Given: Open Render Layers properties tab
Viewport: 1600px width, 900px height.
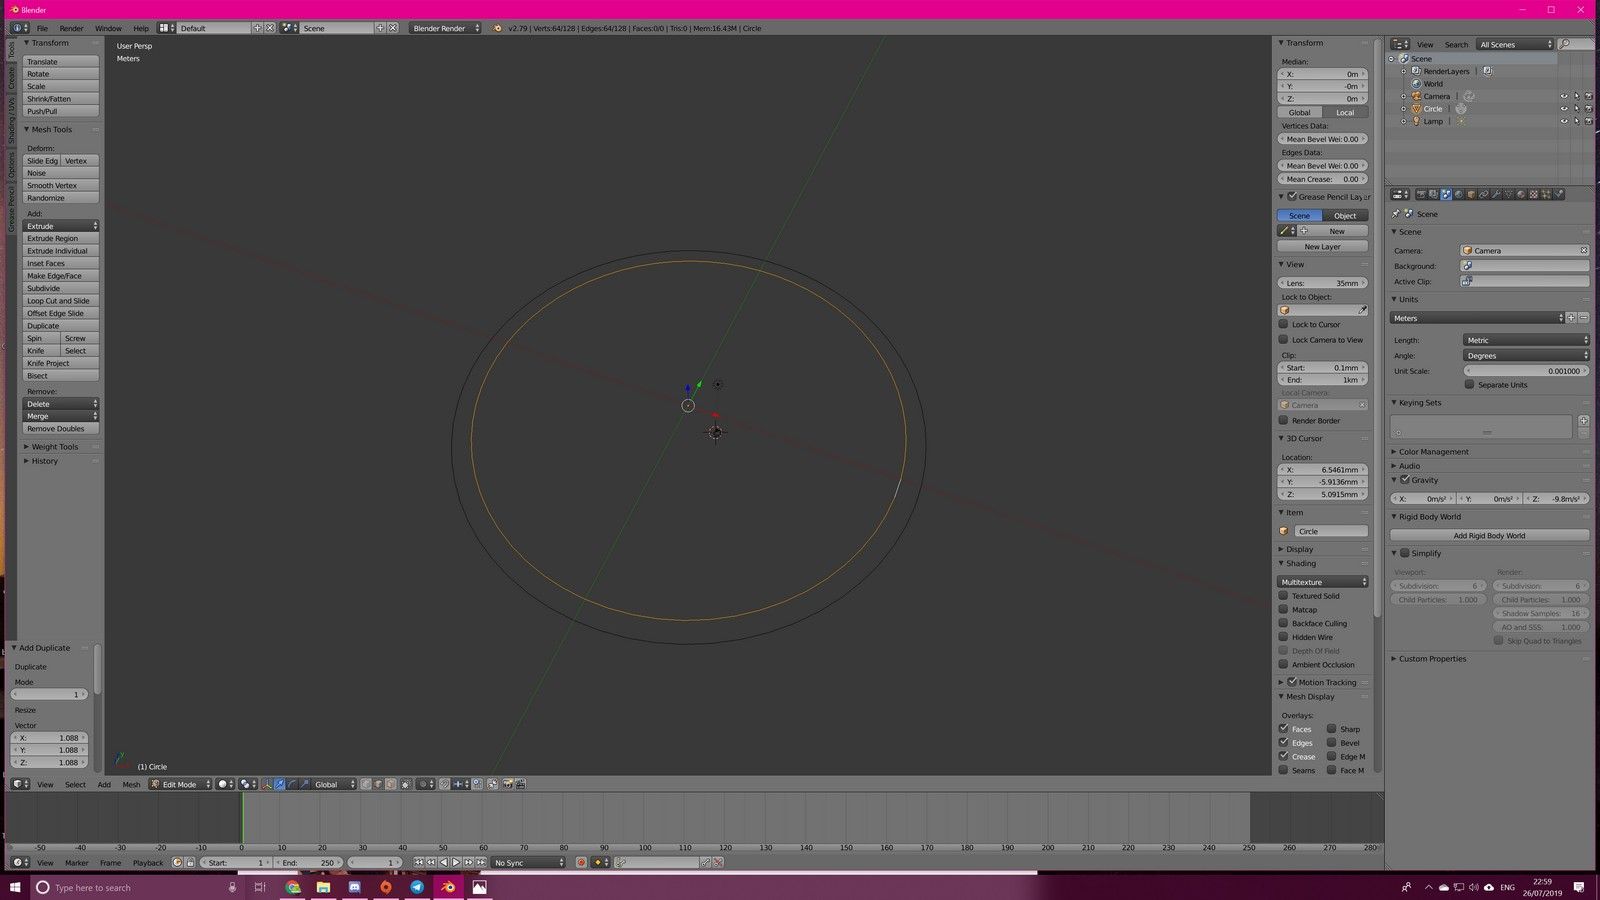Looking at the screenshot, I should (x=1433, y=194).
